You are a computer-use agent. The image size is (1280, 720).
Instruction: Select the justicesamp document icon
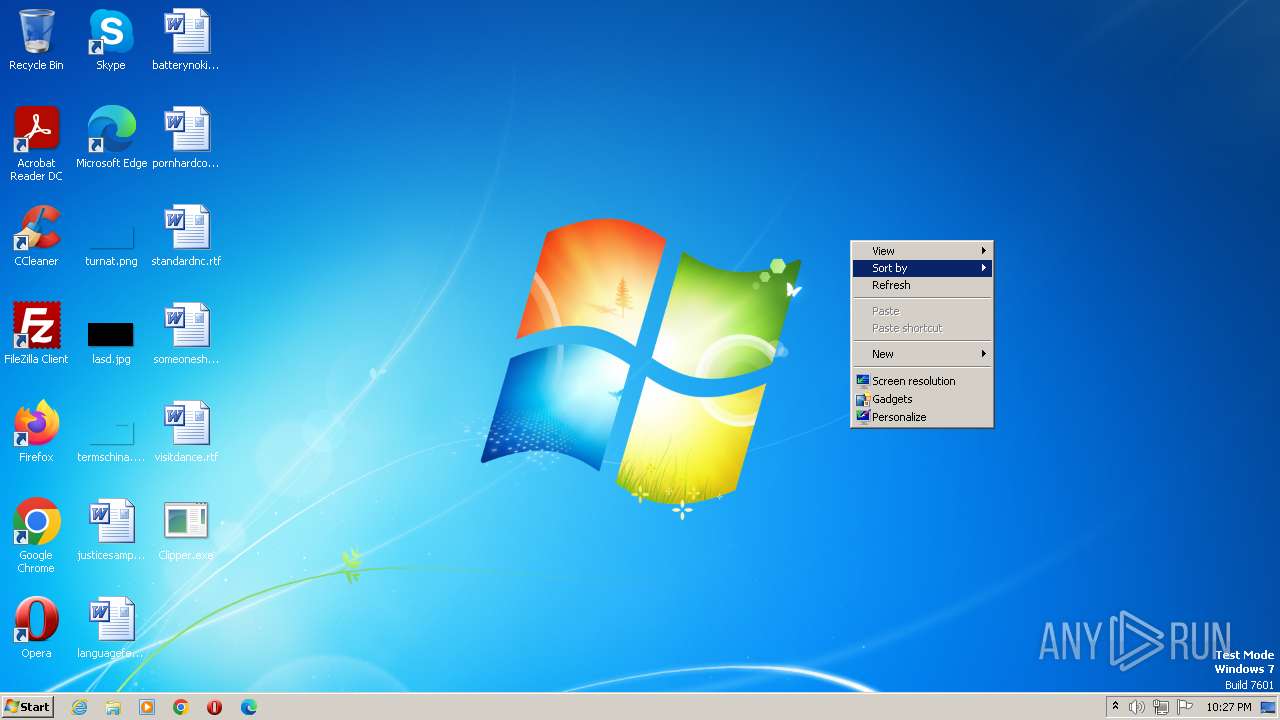pyautogui.click(x=111, y=530)
